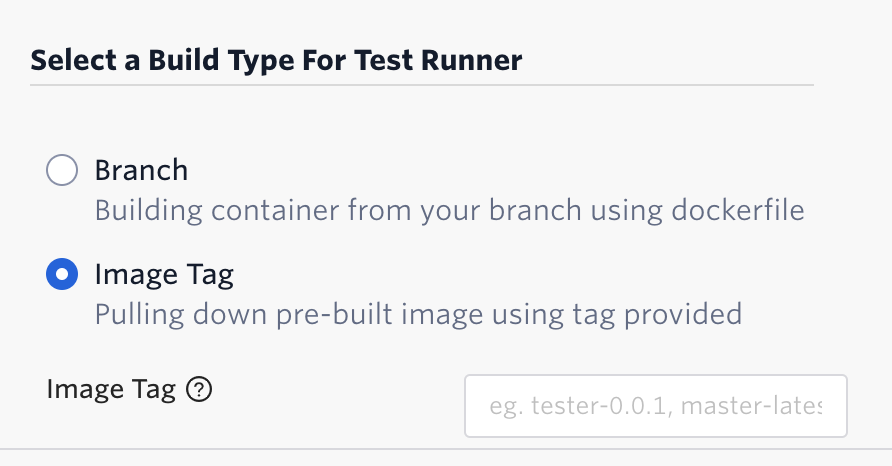Focus the Image Tag text input field
Screen dimensions: 892x466
[656, 406]
